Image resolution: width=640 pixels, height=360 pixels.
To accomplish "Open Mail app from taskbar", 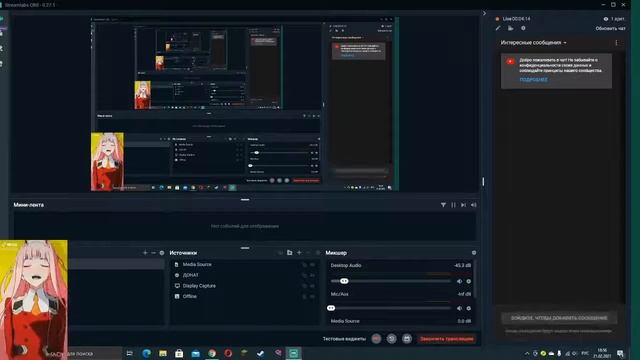I will (196, 353).
